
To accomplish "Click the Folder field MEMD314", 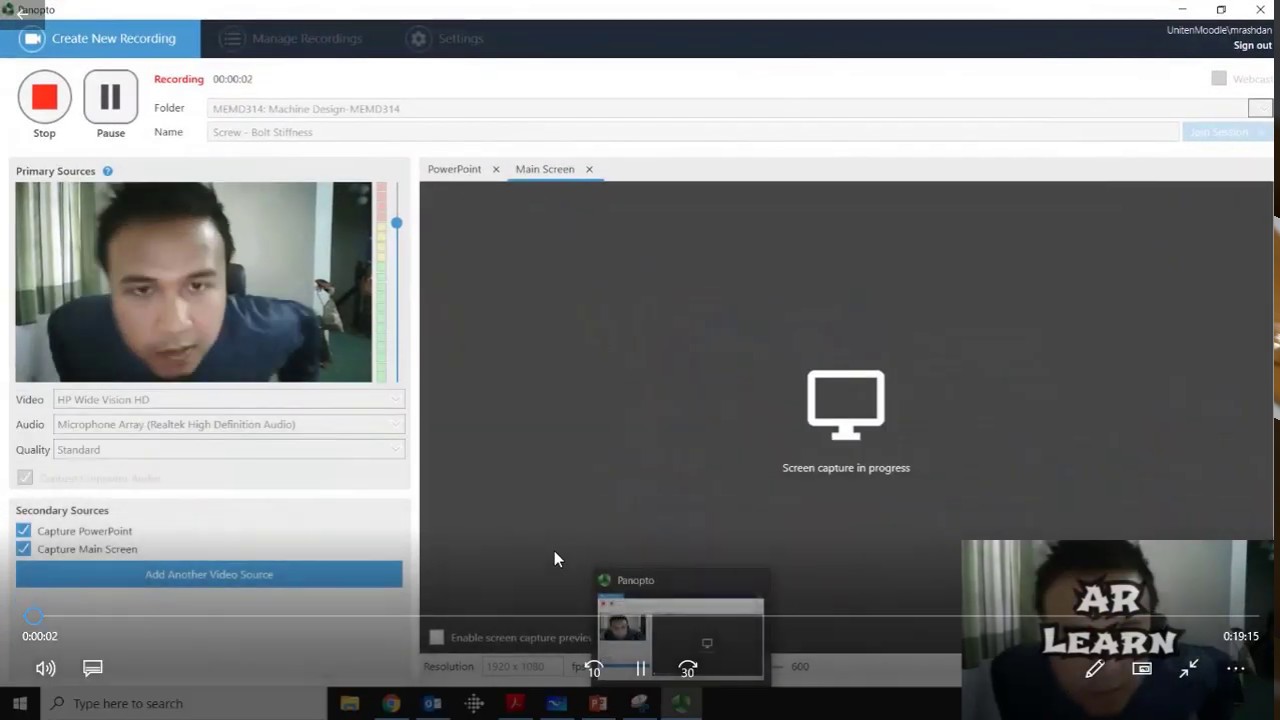I will [727, 108].
